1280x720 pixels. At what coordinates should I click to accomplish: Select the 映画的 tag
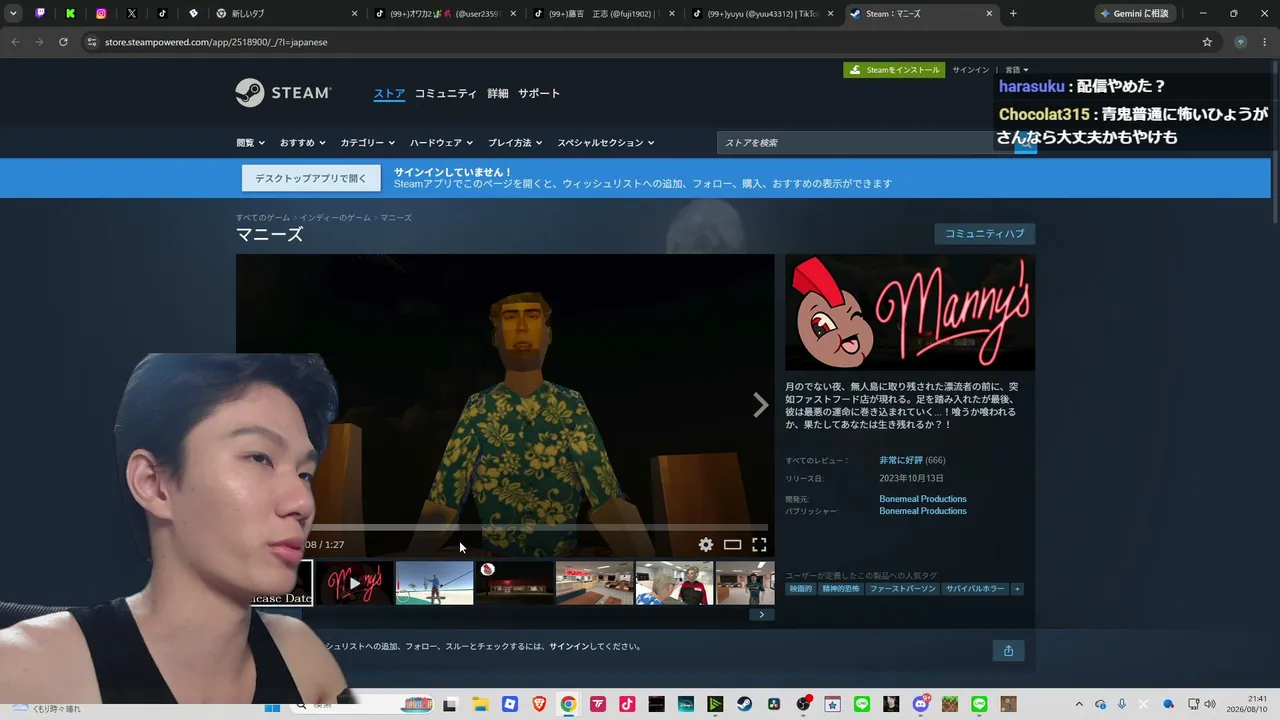[801, 589]
